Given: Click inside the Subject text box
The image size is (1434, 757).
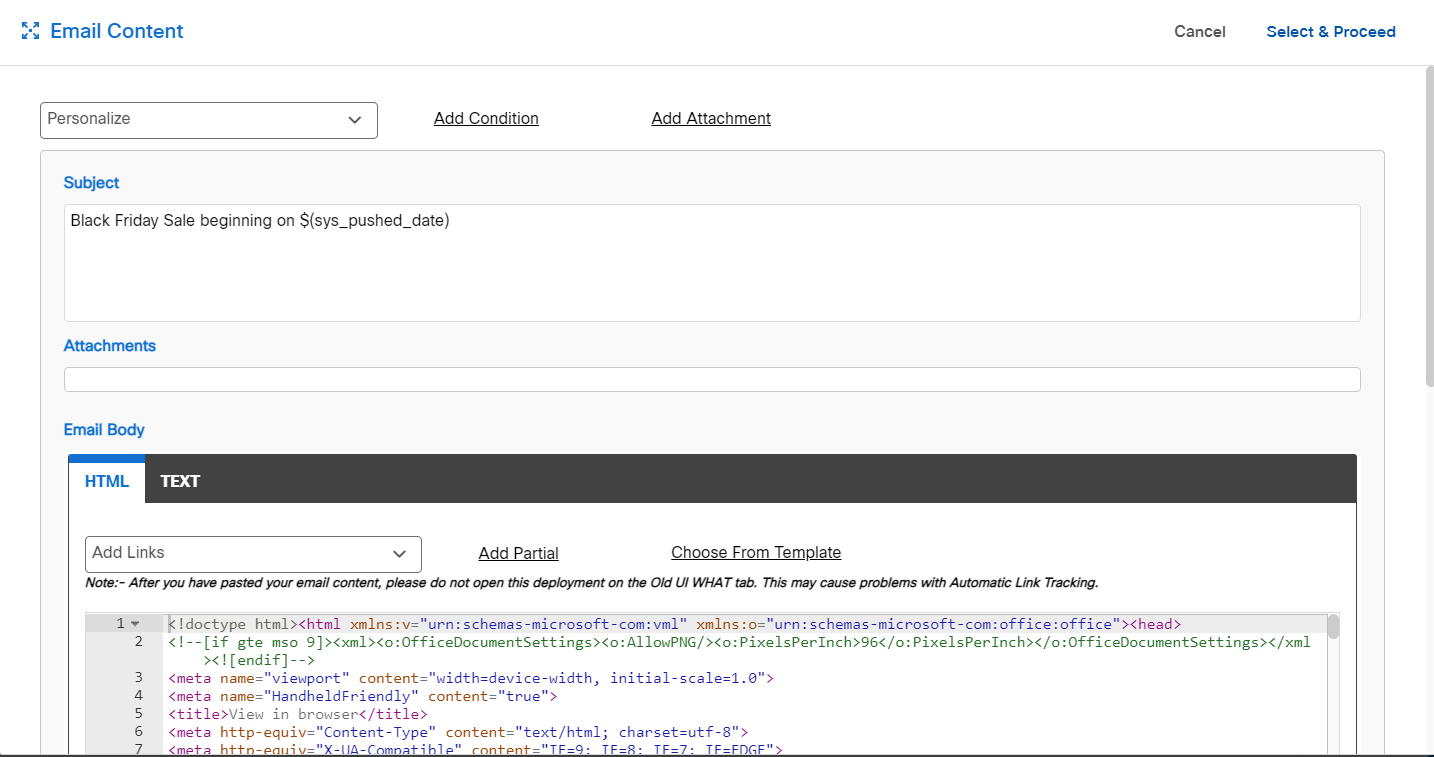Looking at the screenshot, I should tap(712, 263).
